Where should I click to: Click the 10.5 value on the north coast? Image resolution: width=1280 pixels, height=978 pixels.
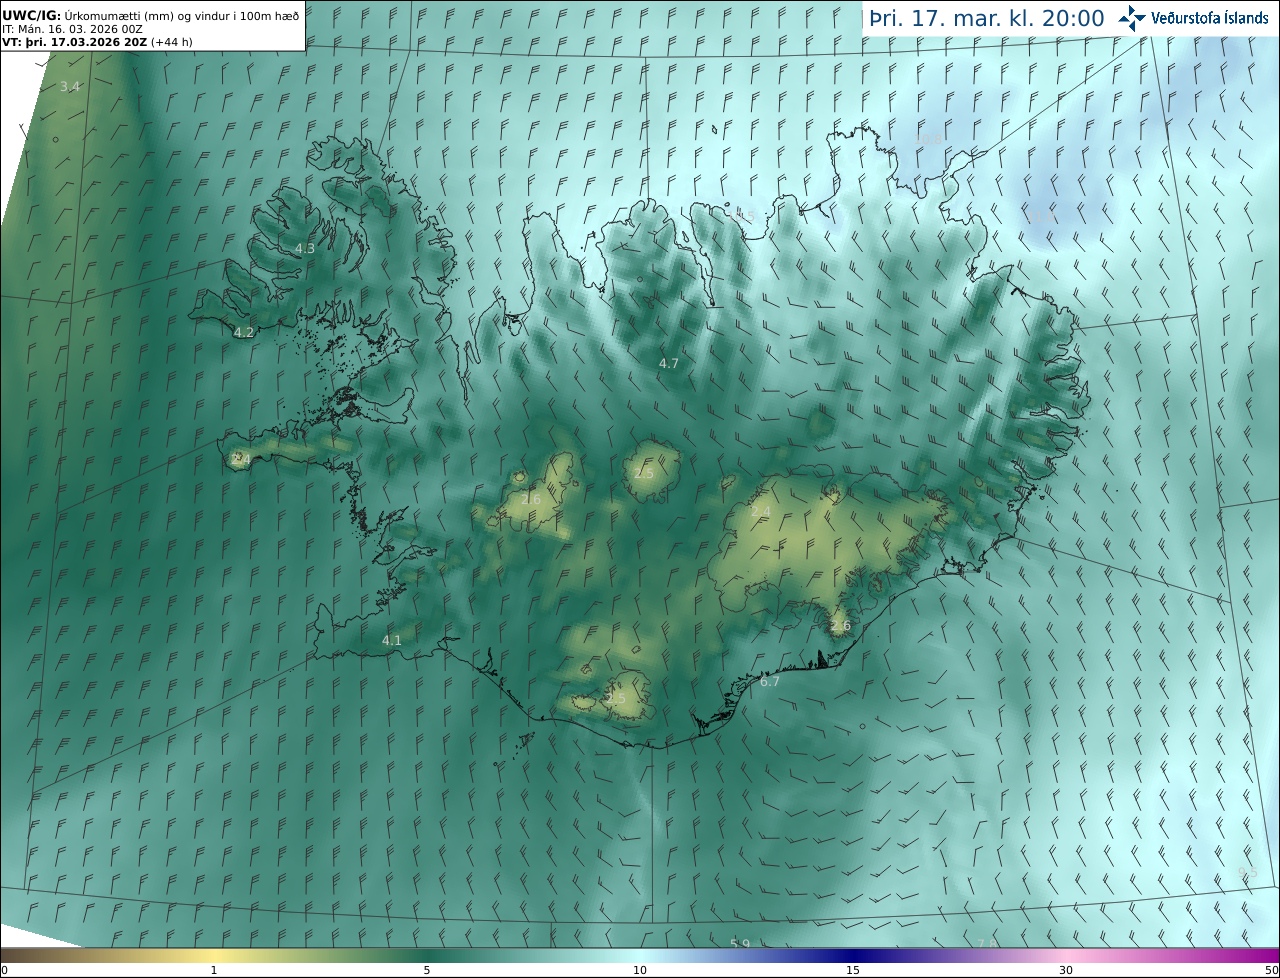(741, 216)
